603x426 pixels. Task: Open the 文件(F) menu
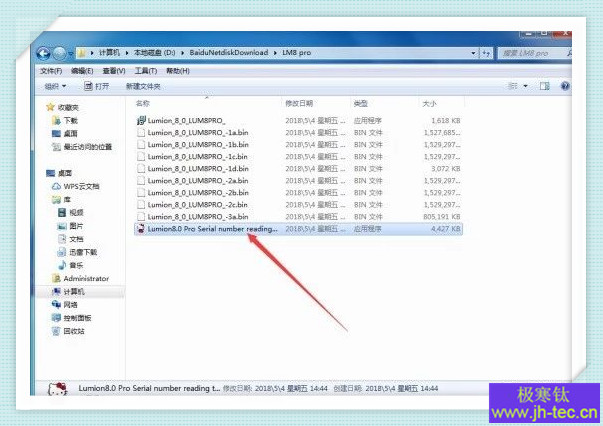pos(51,71)
